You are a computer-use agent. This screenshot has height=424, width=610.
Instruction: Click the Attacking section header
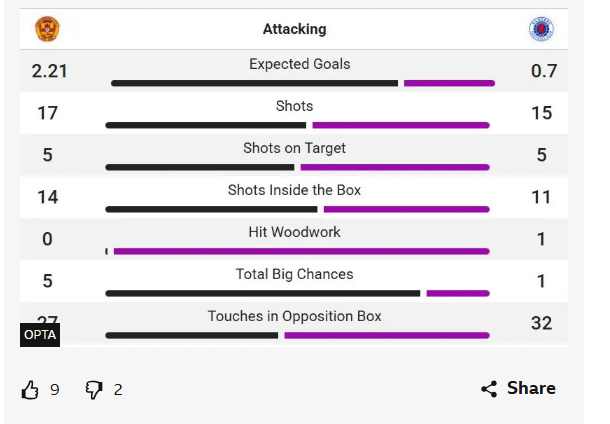(x=294, y=29)
